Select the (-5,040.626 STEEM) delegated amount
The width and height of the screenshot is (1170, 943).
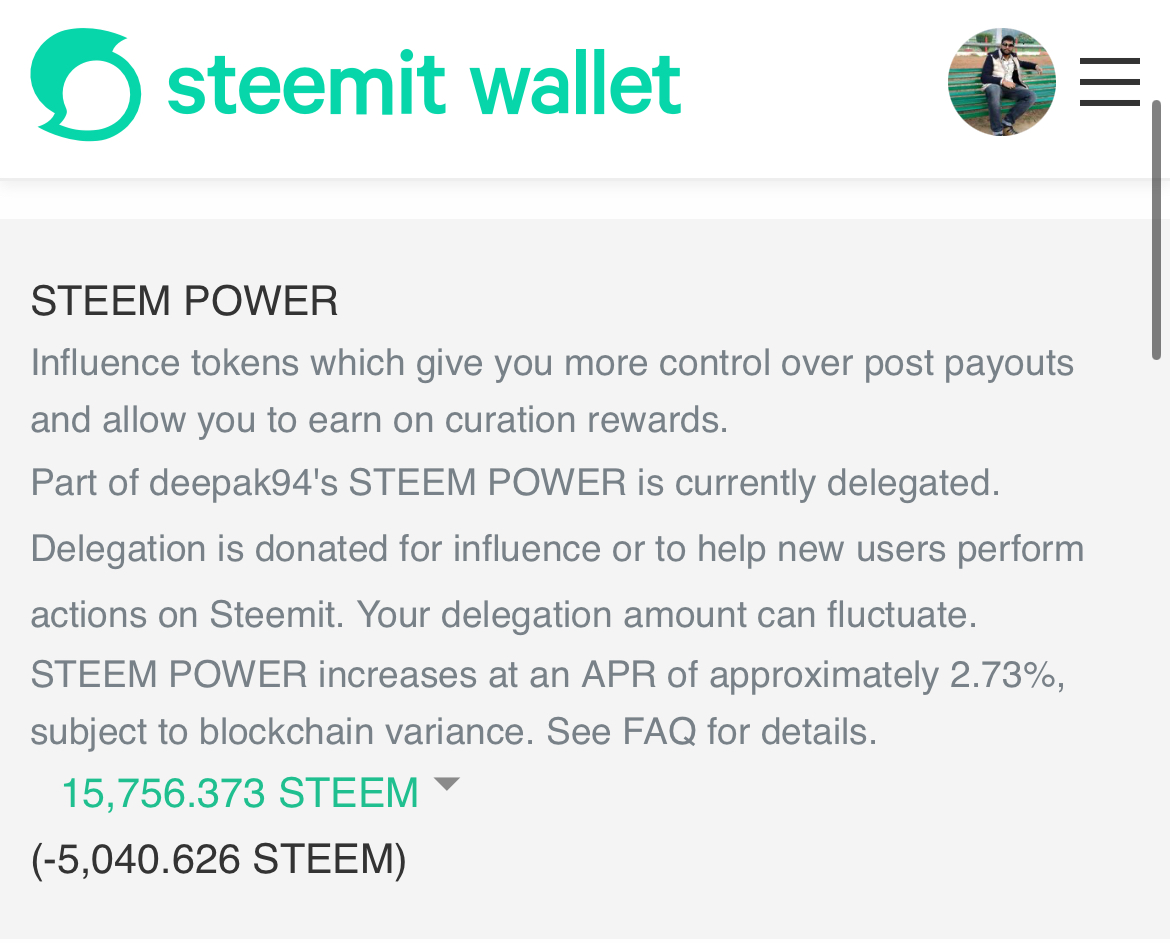[218, 859]
